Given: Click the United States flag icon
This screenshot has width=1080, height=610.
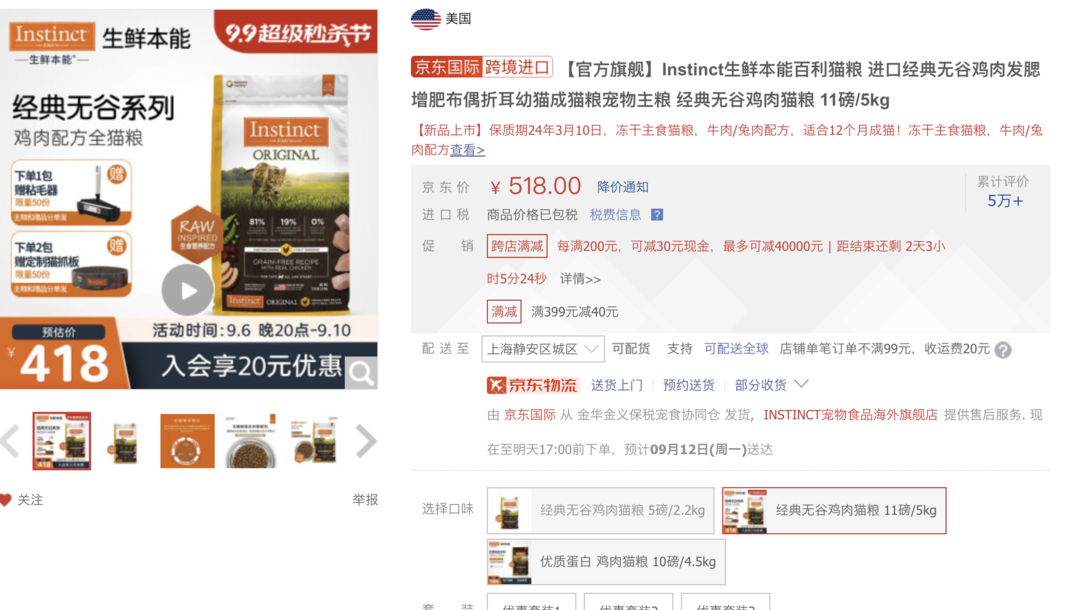Looking at the screenshot, I should 425,19.
